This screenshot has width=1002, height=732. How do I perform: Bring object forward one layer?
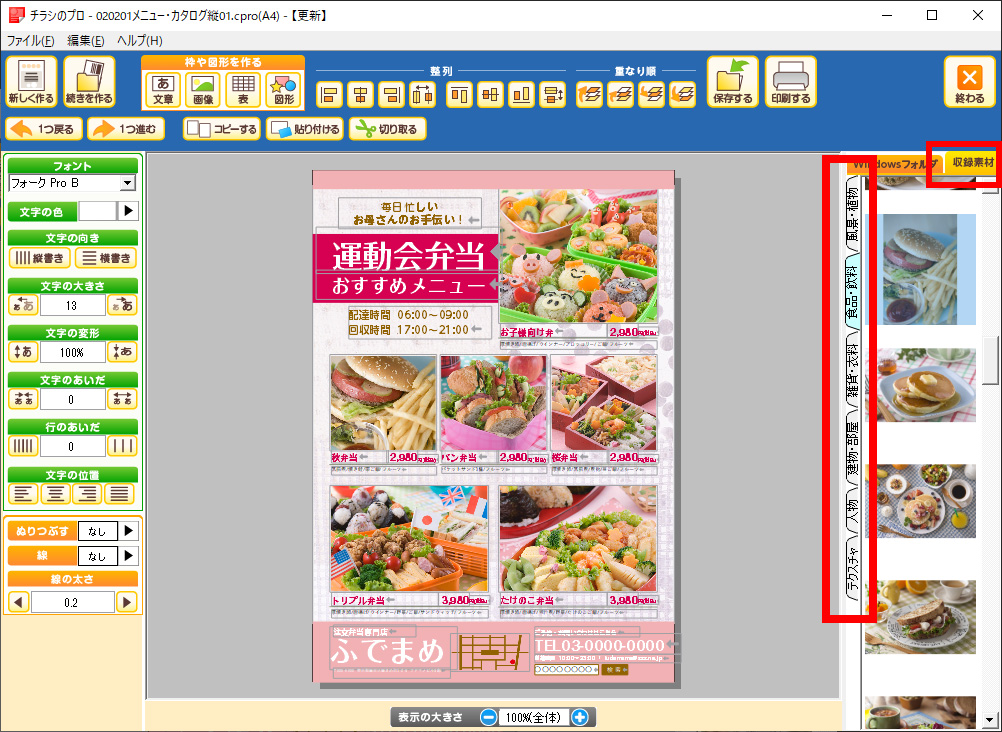(620, 95)
